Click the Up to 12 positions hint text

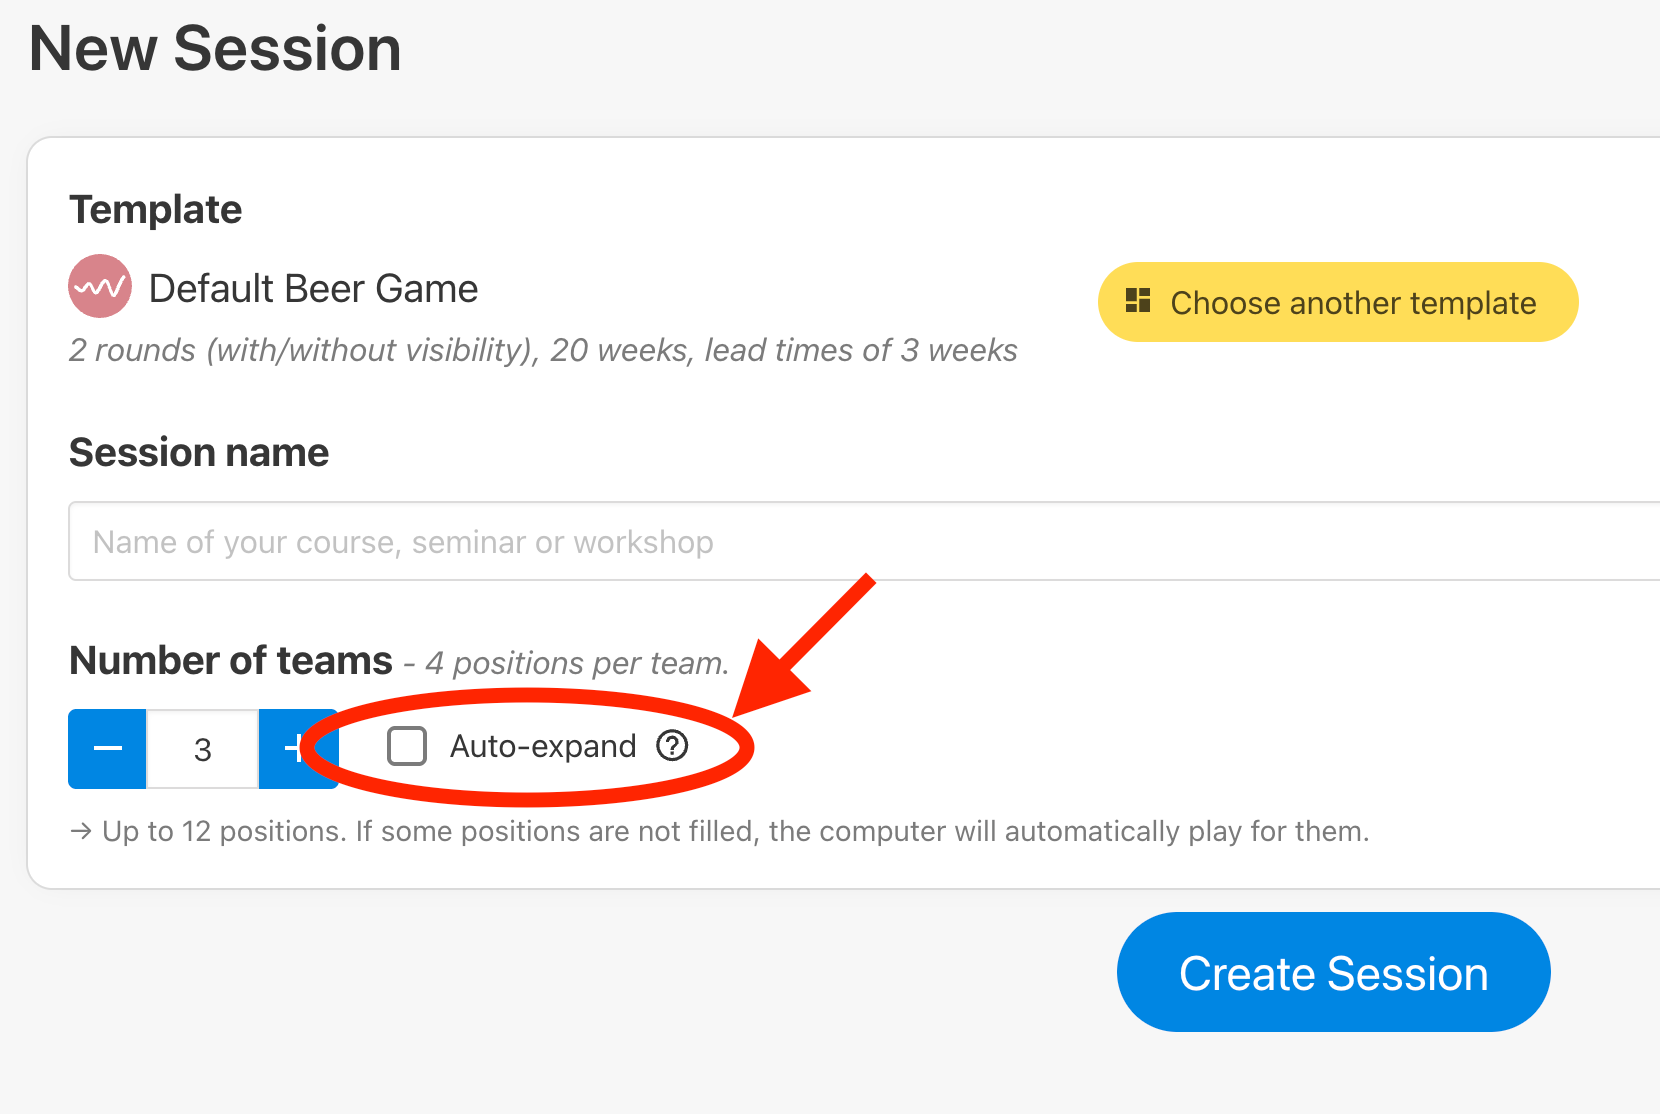(736, 831)
